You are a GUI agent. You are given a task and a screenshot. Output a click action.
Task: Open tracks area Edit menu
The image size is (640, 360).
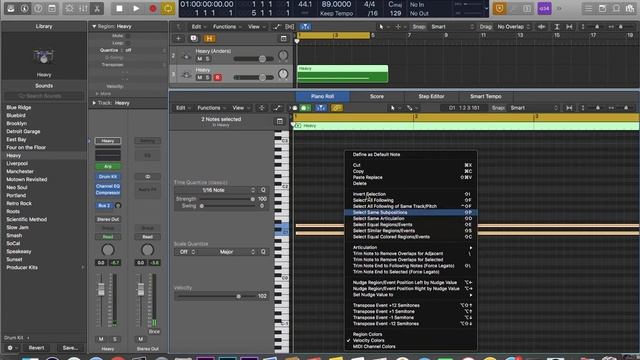198,27
